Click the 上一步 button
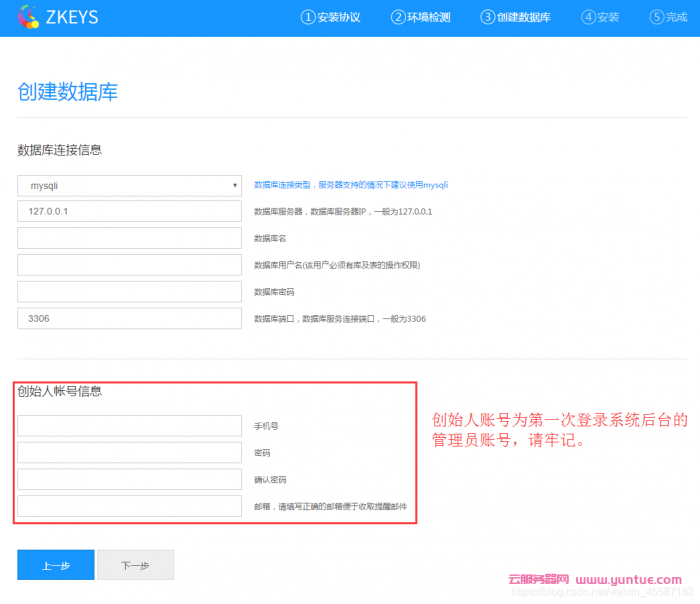 pos(56,565)
